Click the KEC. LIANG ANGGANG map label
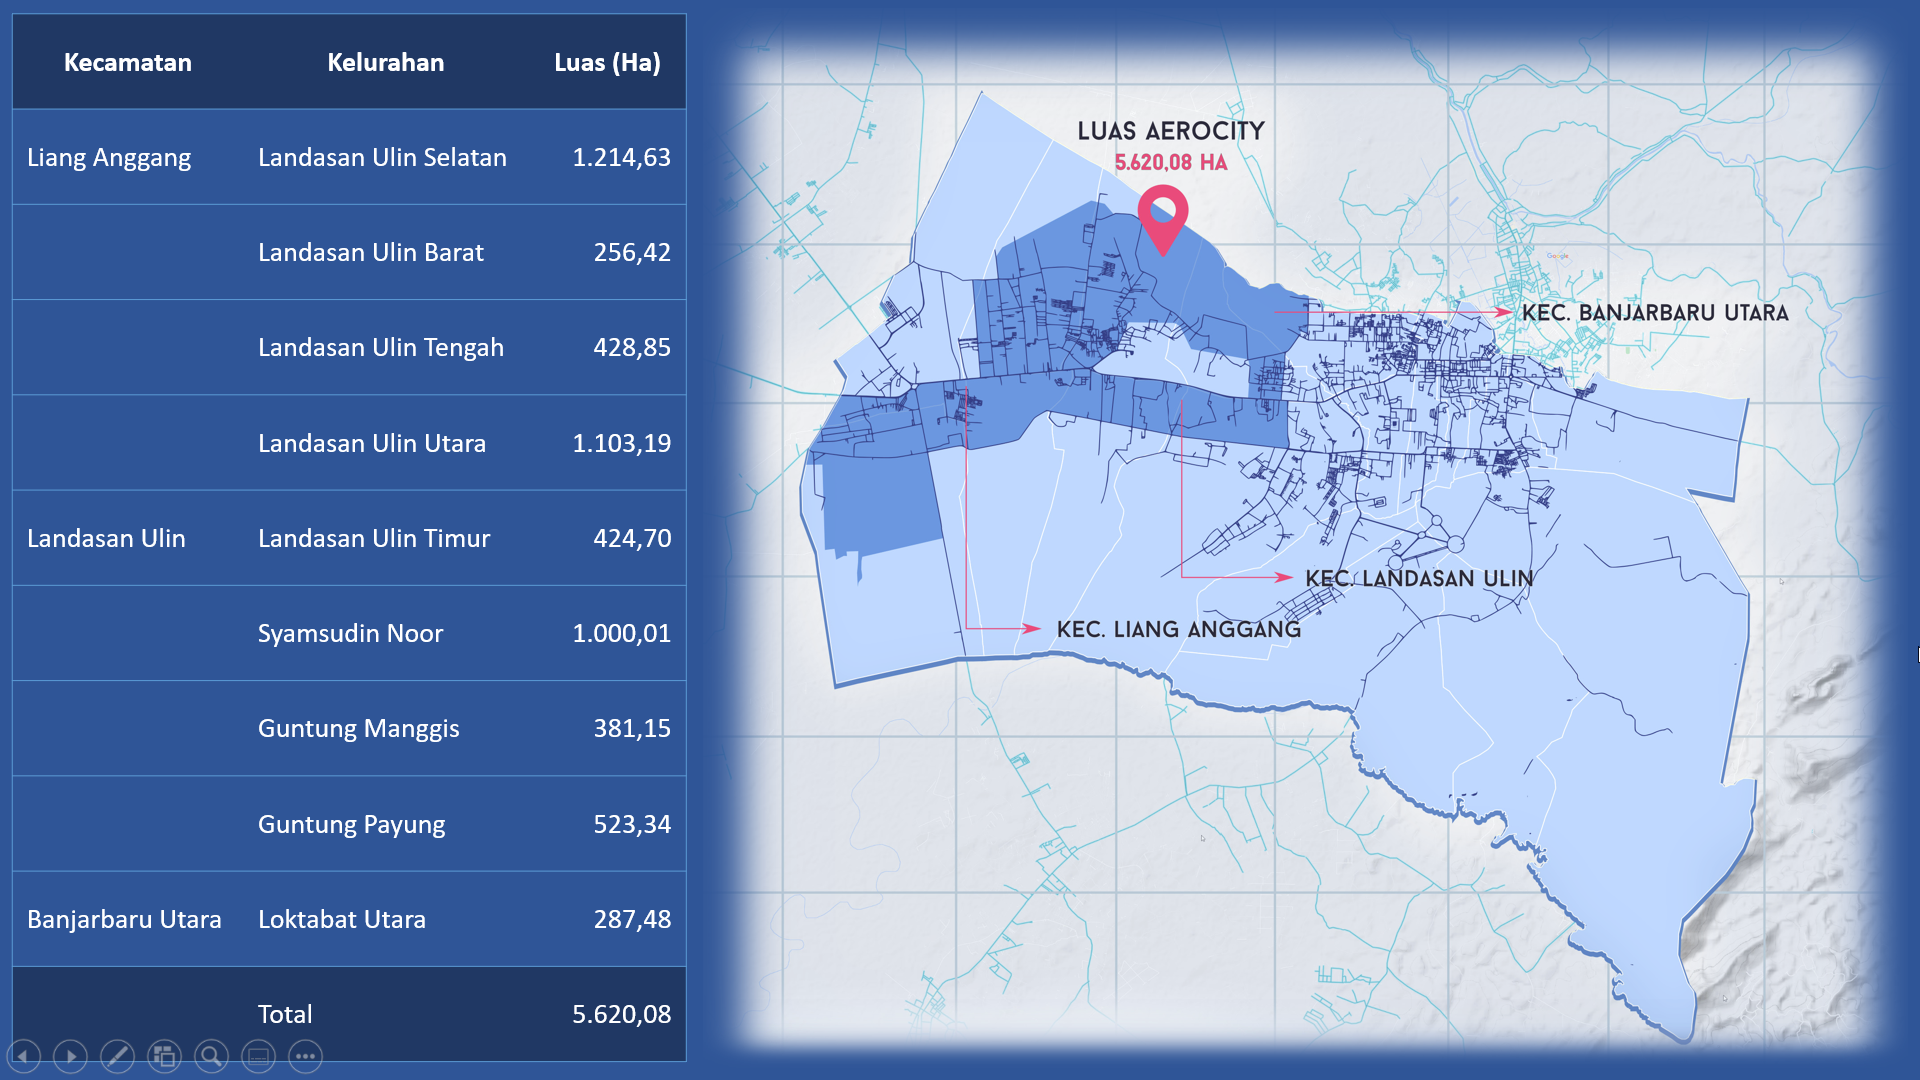Viewport: 1920px width, 1080px height. tap(1178, 629)
